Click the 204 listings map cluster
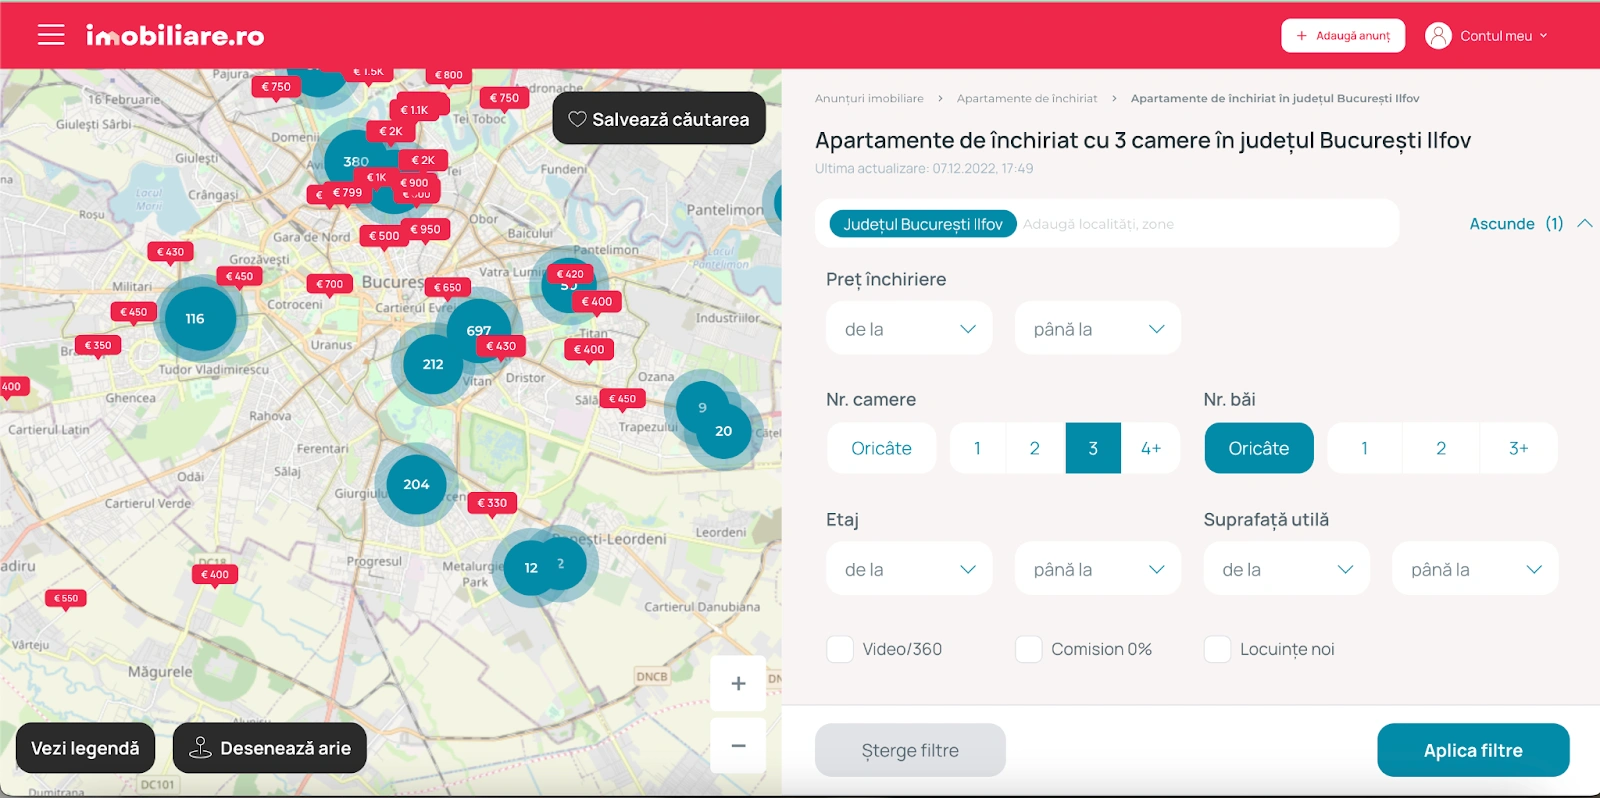Image resolution: width=1600 pixels, height=798 pixels. [x=416, y=484]
